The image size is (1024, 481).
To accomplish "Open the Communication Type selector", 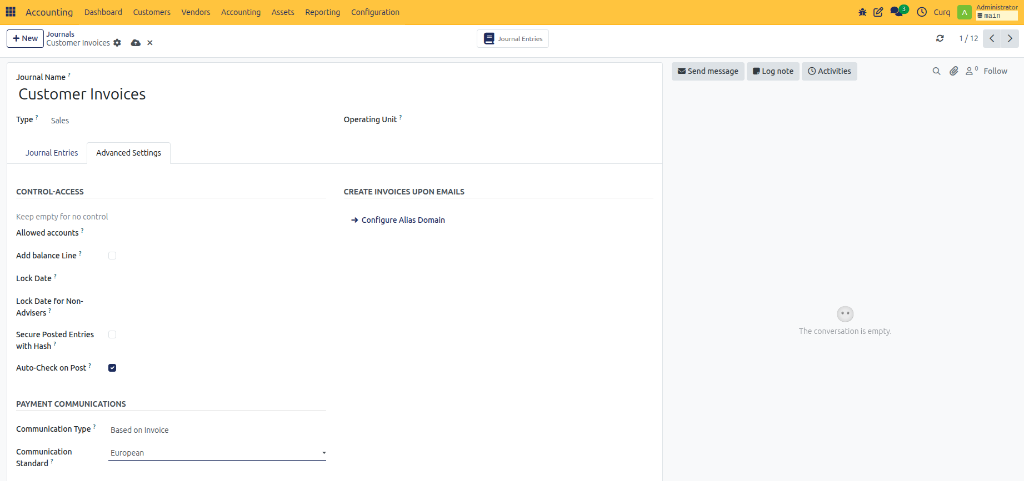I will tap(217, 430).
